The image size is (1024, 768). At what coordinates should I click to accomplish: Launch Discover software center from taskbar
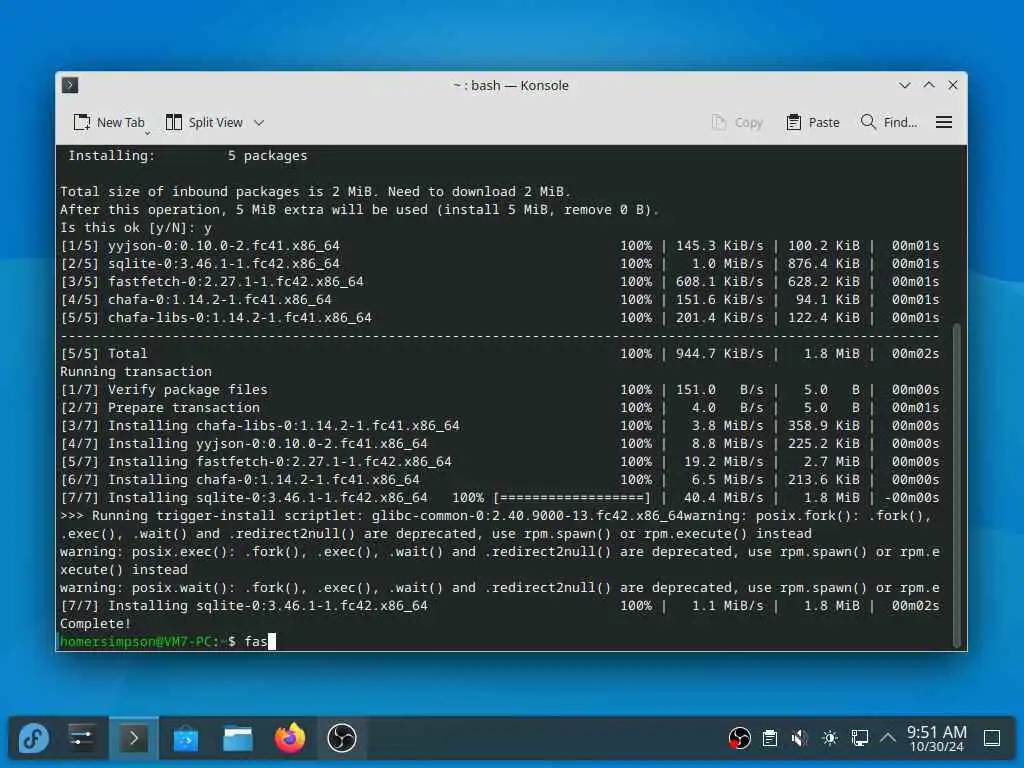coord(185,739)
